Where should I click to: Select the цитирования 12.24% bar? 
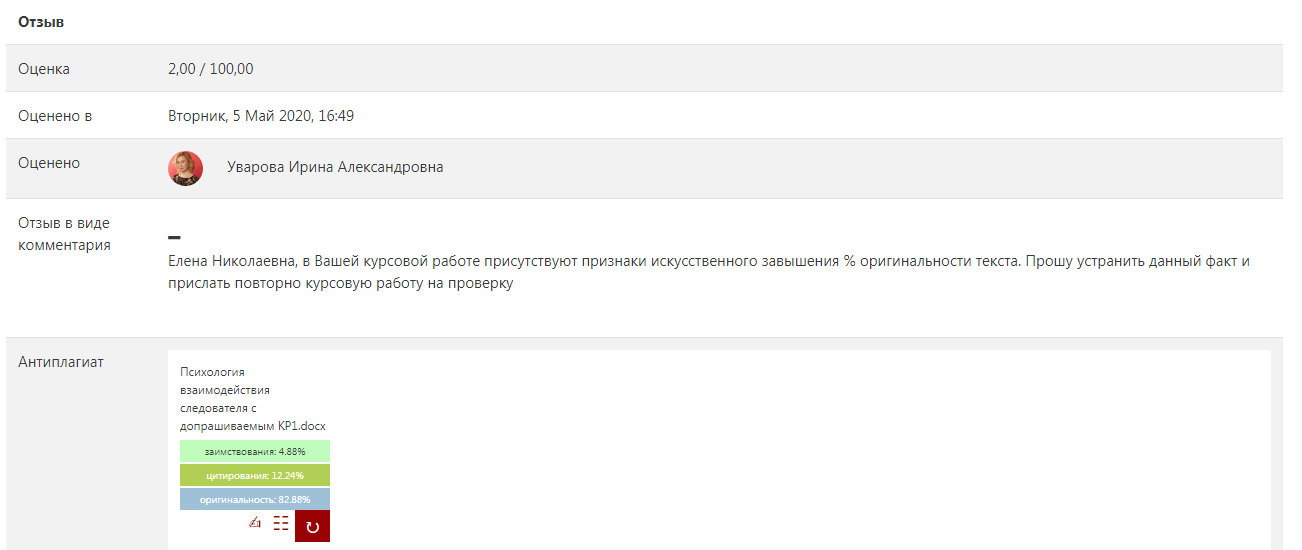coord(255,475)
